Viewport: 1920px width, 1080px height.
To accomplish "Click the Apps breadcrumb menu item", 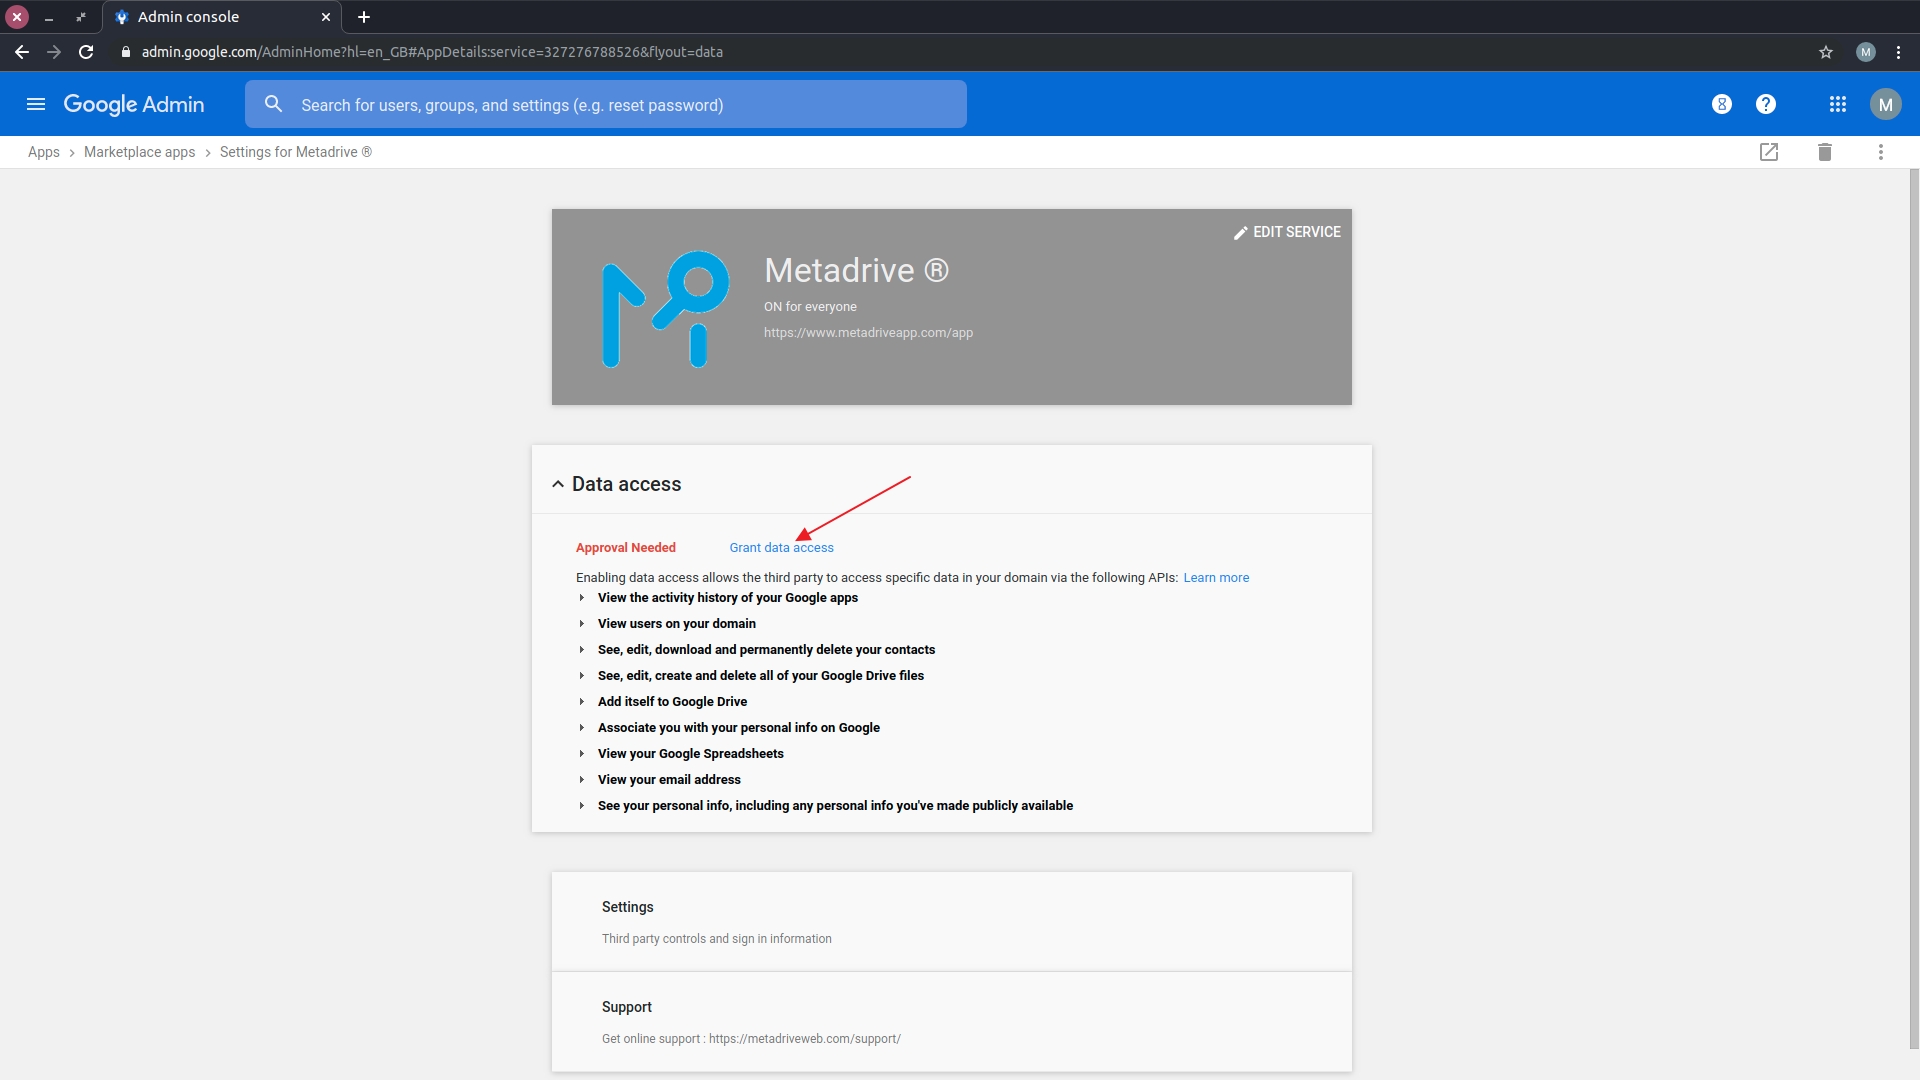I will [x=44, y=150].
